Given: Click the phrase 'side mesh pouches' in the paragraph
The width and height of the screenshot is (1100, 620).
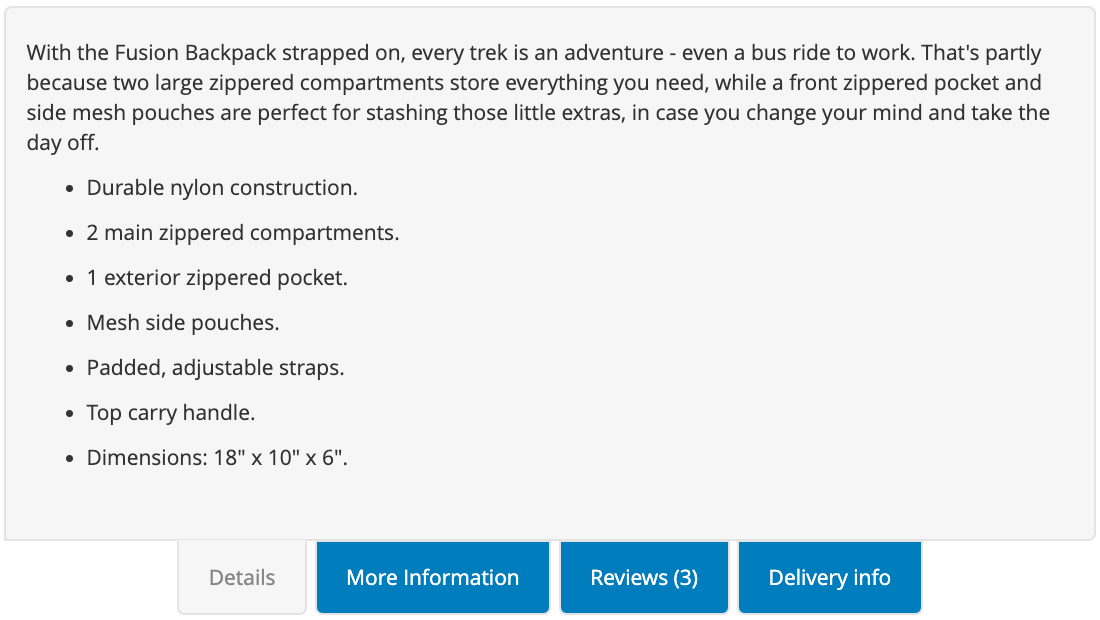Looking at the screenshot, I should [x=120, y=112].
